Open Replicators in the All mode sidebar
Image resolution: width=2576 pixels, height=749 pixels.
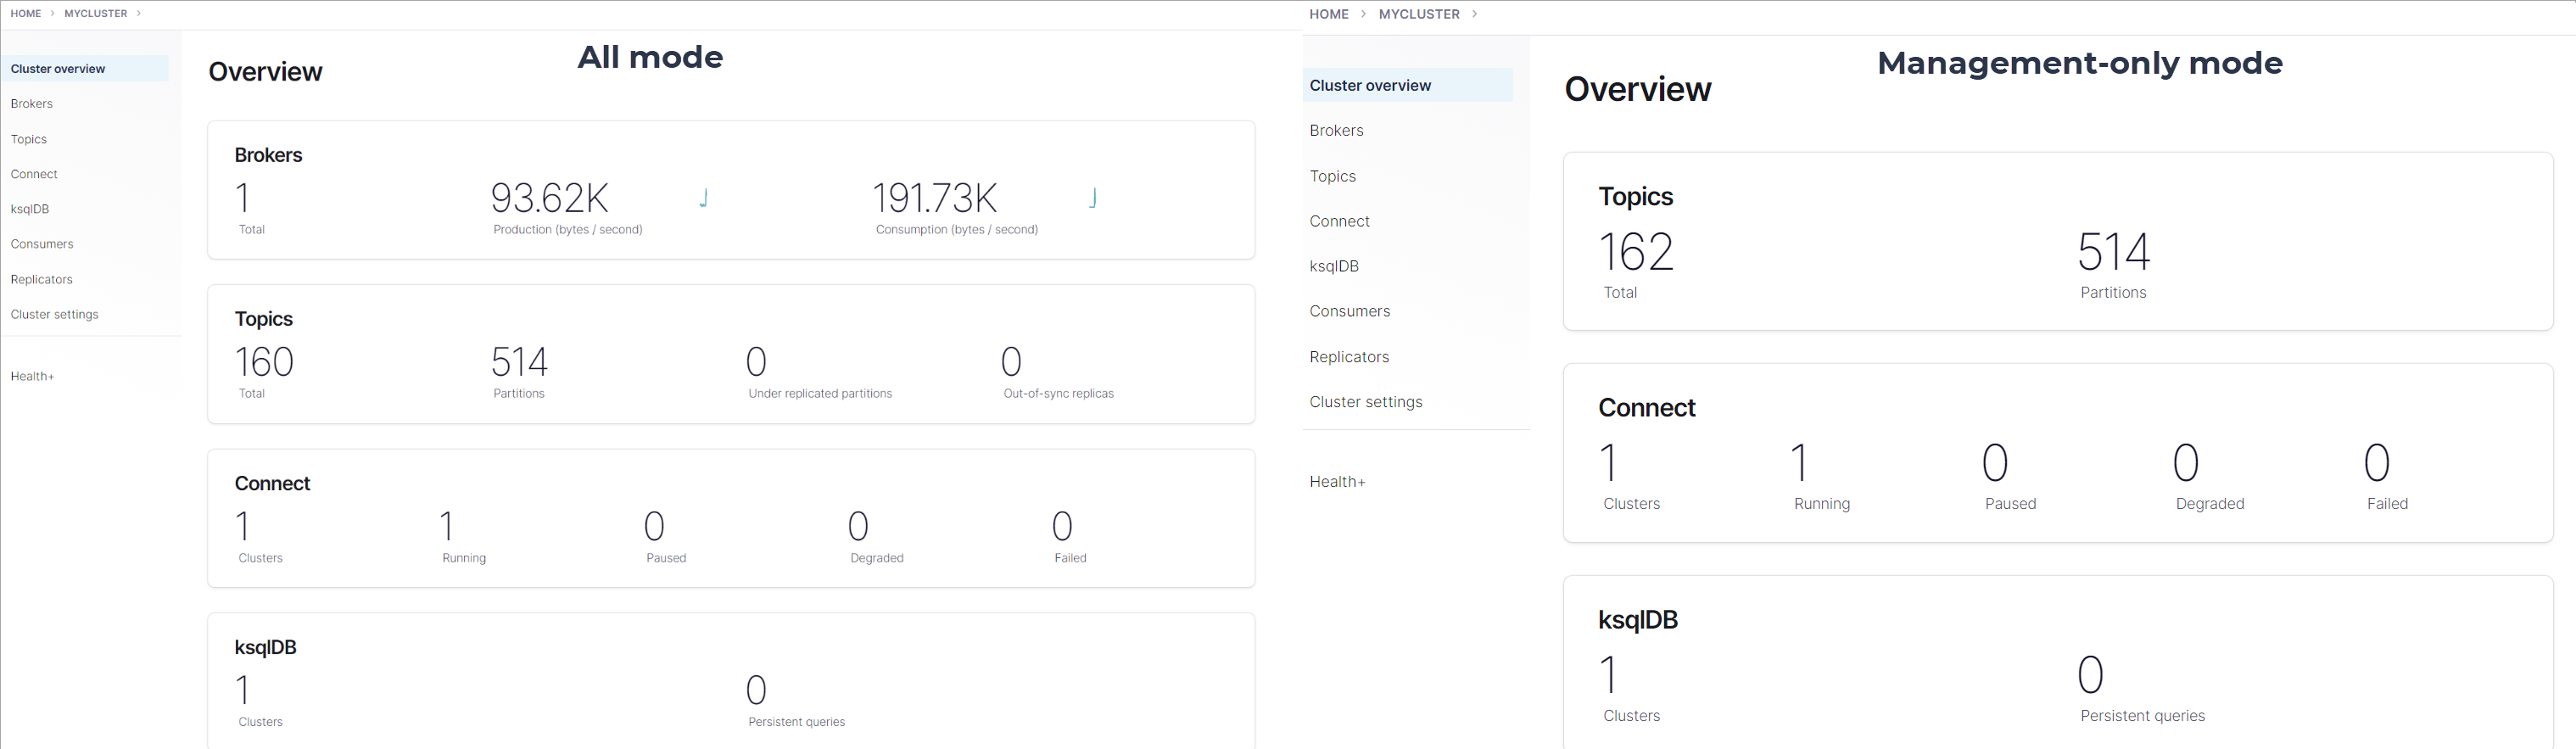point(42,279)
